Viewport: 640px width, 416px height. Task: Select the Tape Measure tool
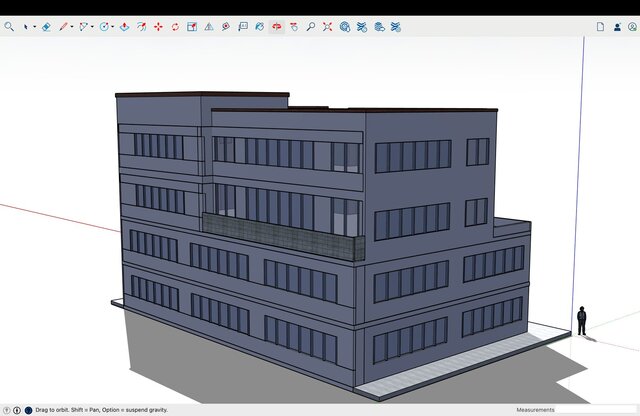[x=209, y=27]
